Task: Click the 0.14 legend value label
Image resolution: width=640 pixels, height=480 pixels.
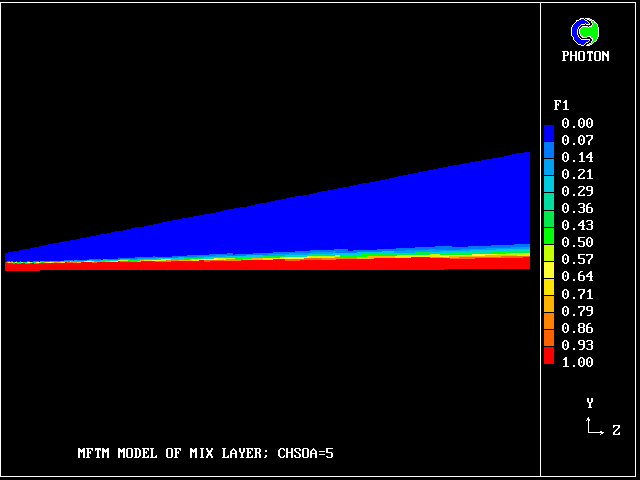Action: pos(578,157)
